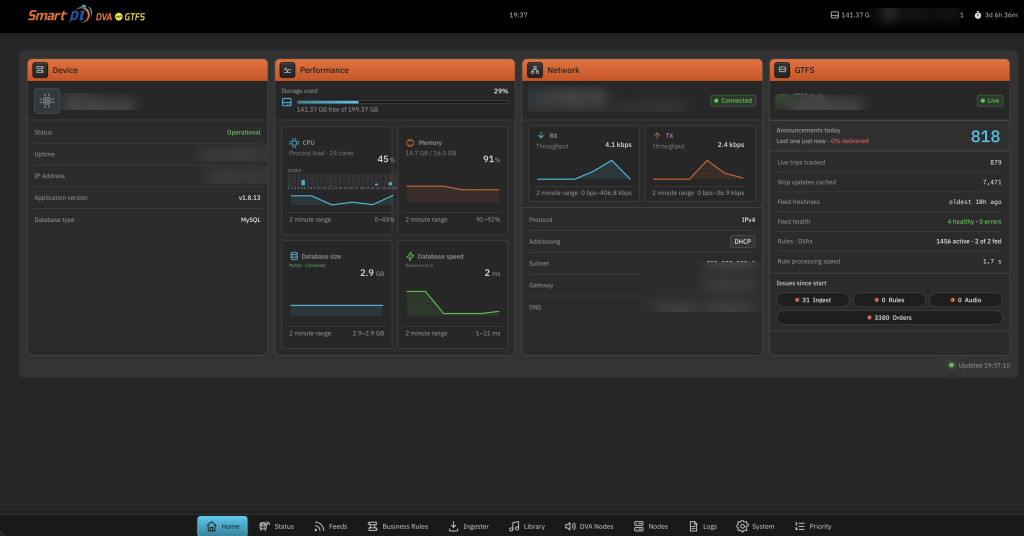Open Business Rules tab

pyautogui.click(x=398, y=526)
